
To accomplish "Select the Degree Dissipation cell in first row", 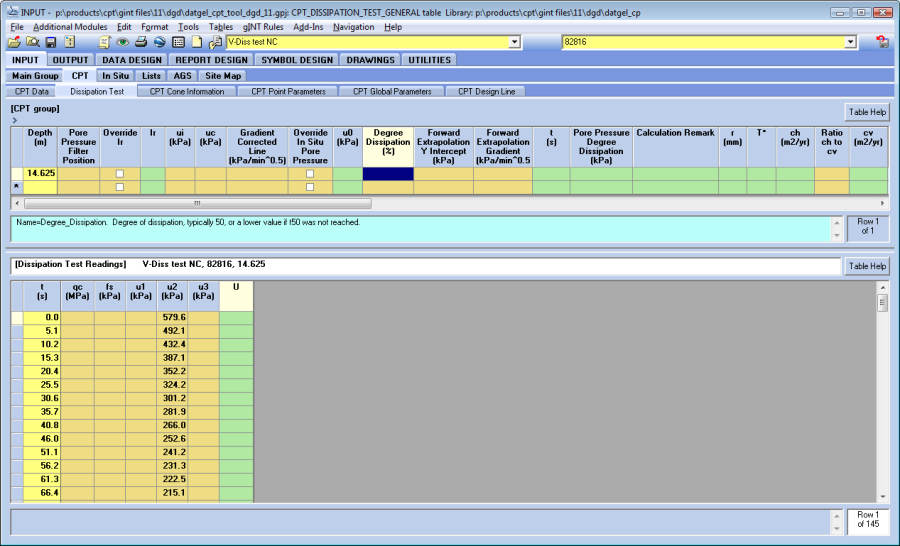I will pyautogui.click(x=388, y=174).
